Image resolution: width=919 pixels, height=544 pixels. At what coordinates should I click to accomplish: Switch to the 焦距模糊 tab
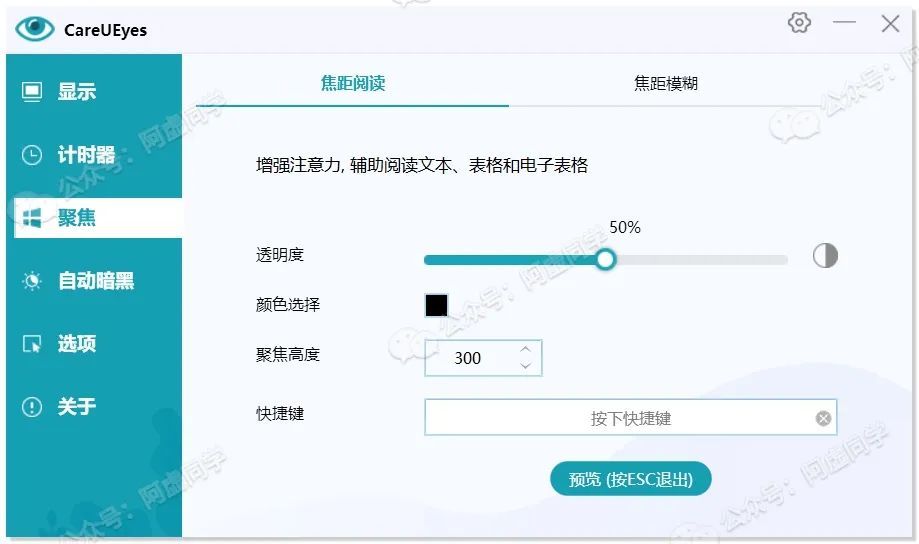point(665,84)
